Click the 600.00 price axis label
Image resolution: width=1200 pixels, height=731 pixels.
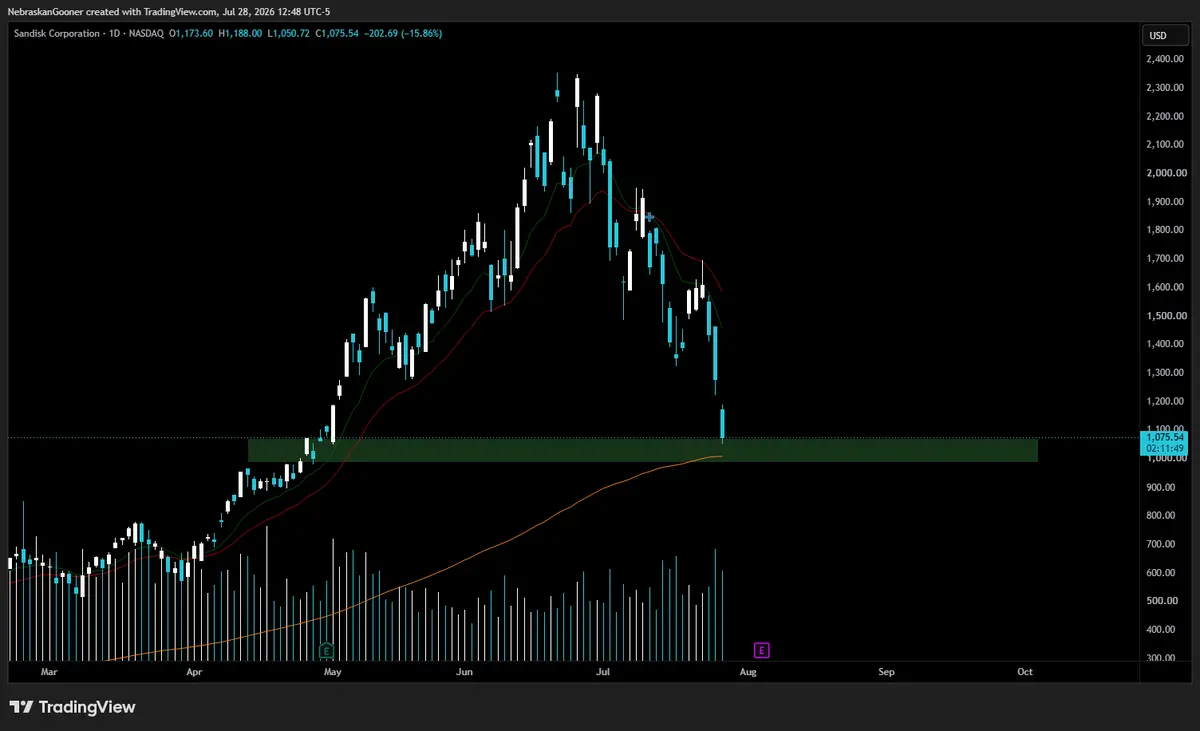[x=1163, y=573]
